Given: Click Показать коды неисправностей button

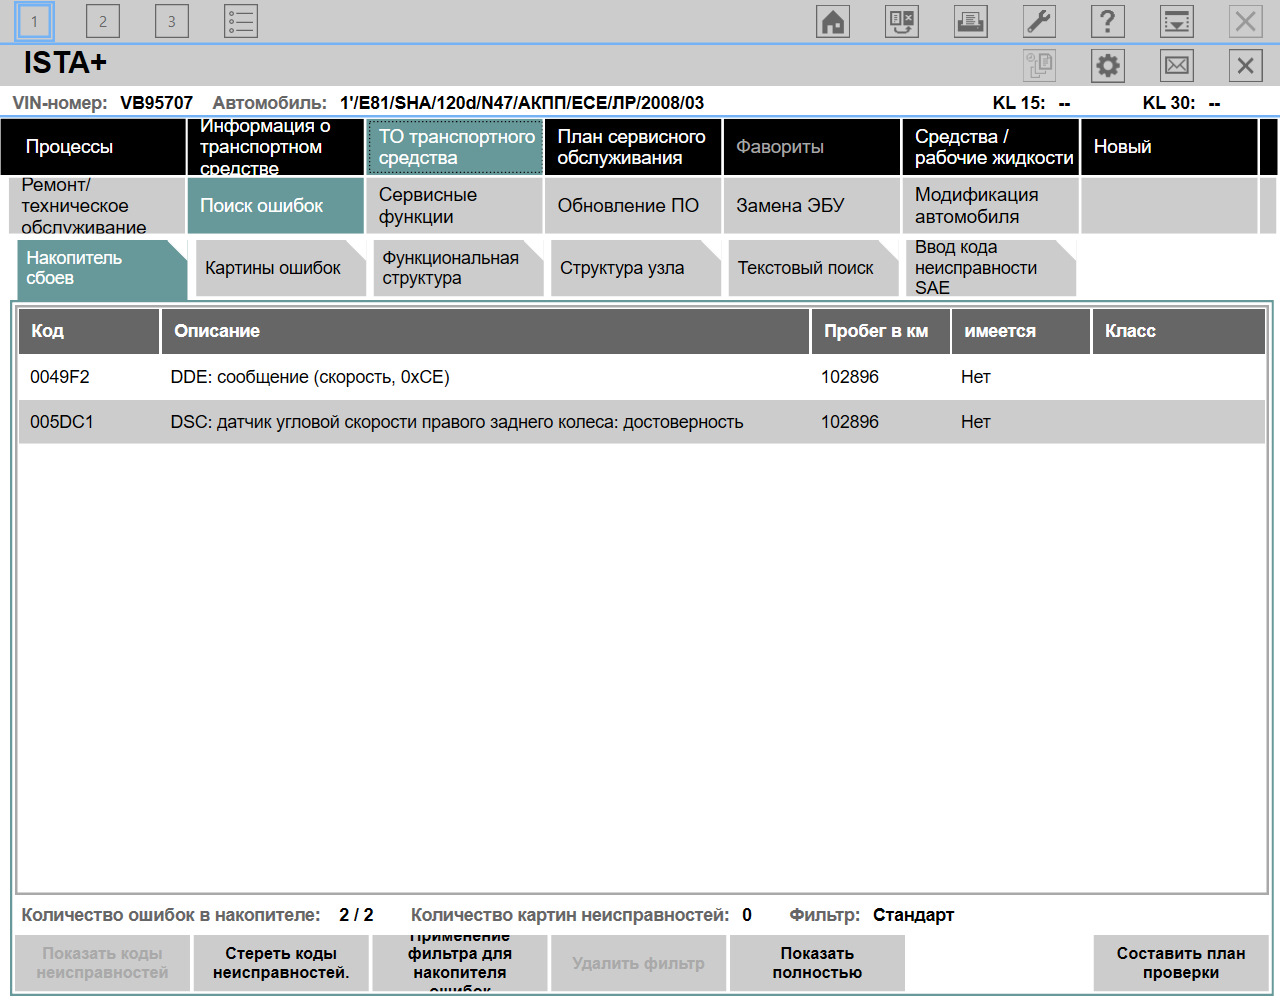Looking at the screenshot, I should (103, 963).
